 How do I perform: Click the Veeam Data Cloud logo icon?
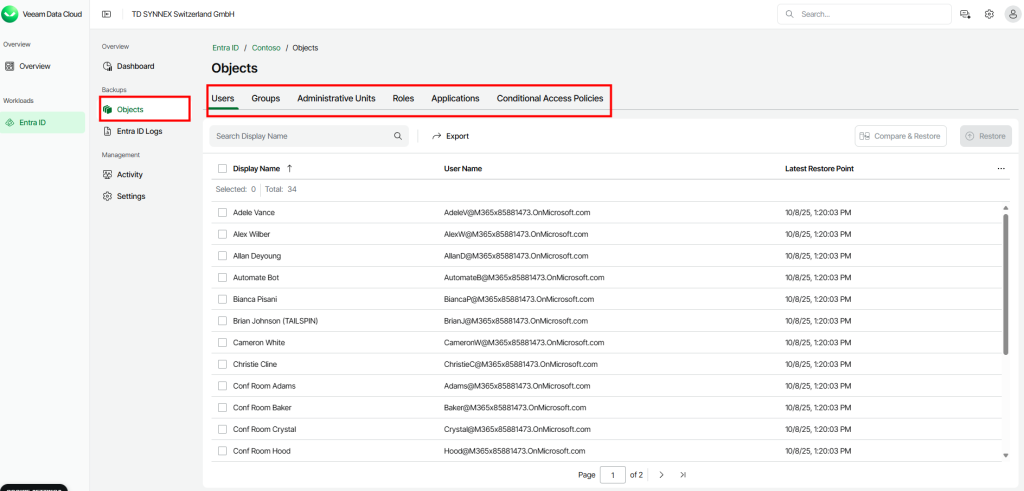tap(11, 14)
